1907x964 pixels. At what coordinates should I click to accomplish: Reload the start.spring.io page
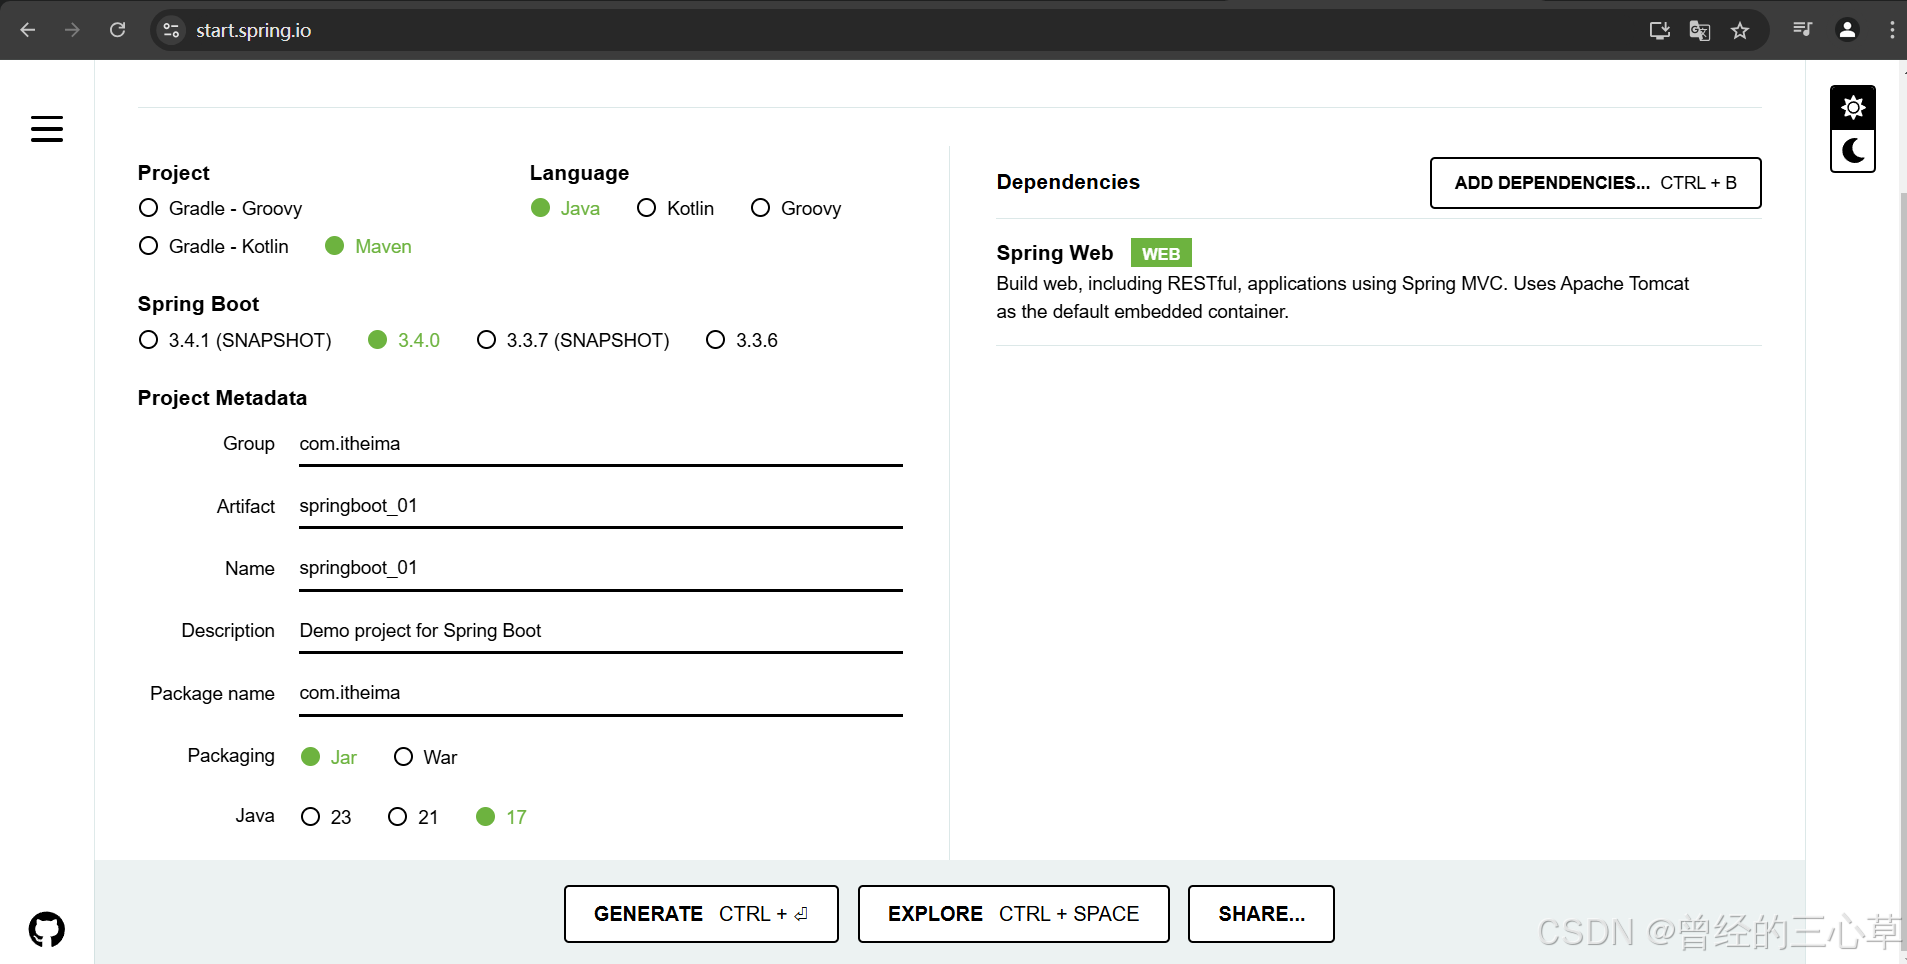tap(117, 30)
